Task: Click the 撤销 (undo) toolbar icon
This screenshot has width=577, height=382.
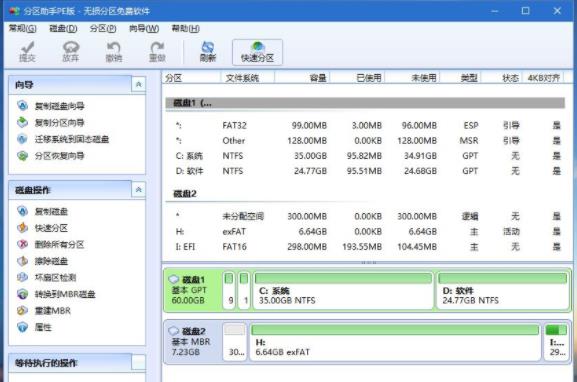Action: click(114, 52)
